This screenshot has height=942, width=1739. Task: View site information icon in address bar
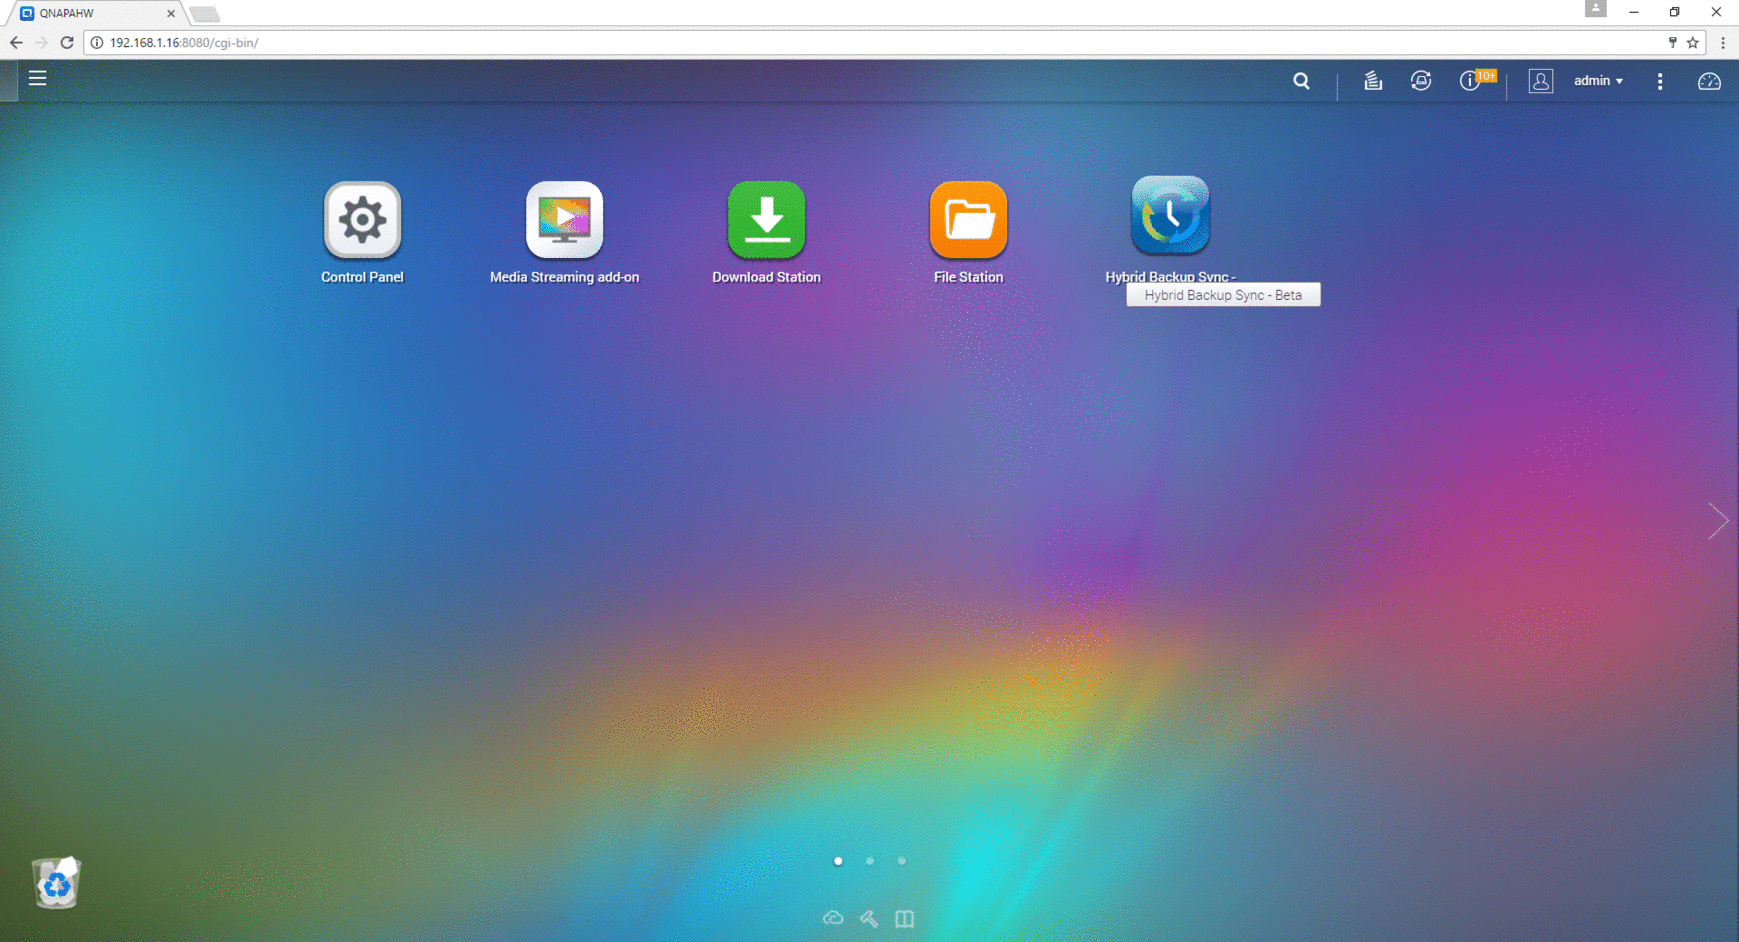point(97,42)
